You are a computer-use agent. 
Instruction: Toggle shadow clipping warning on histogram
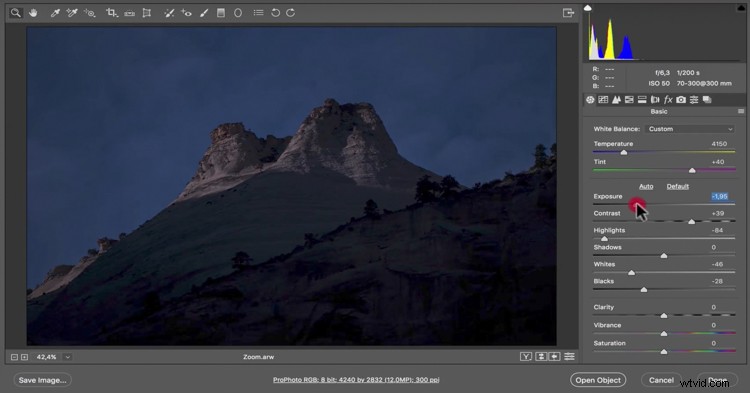(x=588, y=8)
